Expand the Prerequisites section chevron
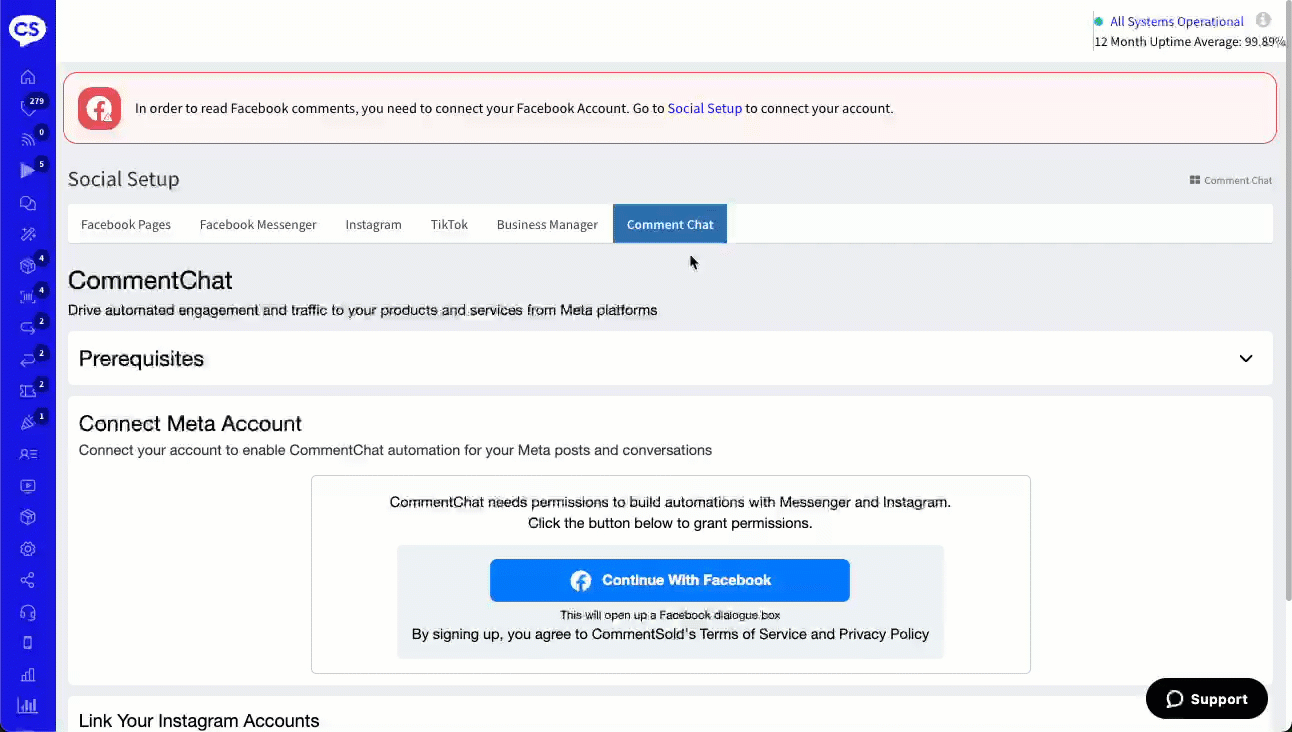The height and width of the screenshot is (732, 1292). click(1245, 358)
